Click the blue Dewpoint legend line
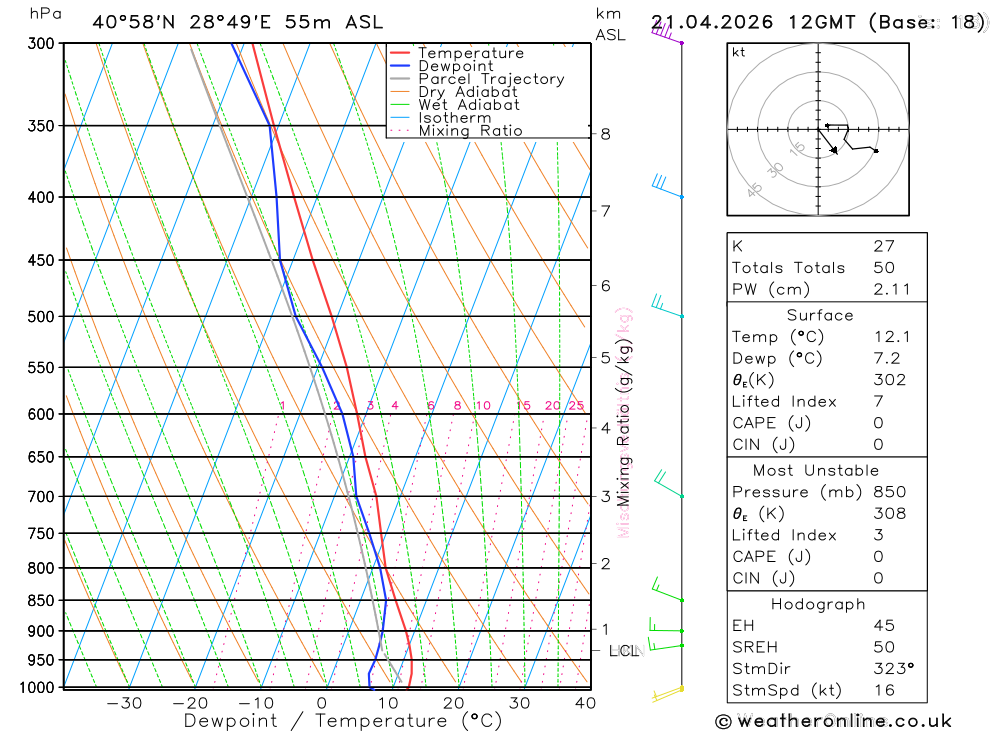The image size is (1000, 733). 400,66
